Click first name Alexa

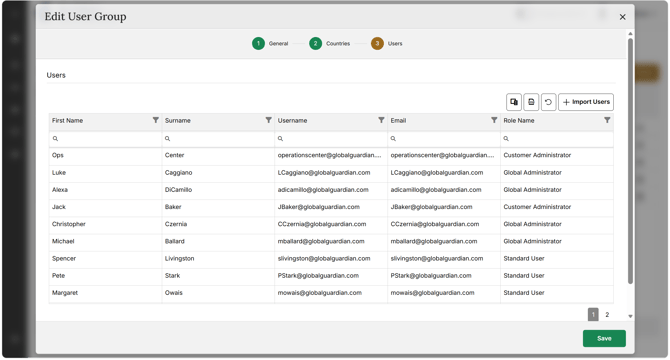(60, 190)
